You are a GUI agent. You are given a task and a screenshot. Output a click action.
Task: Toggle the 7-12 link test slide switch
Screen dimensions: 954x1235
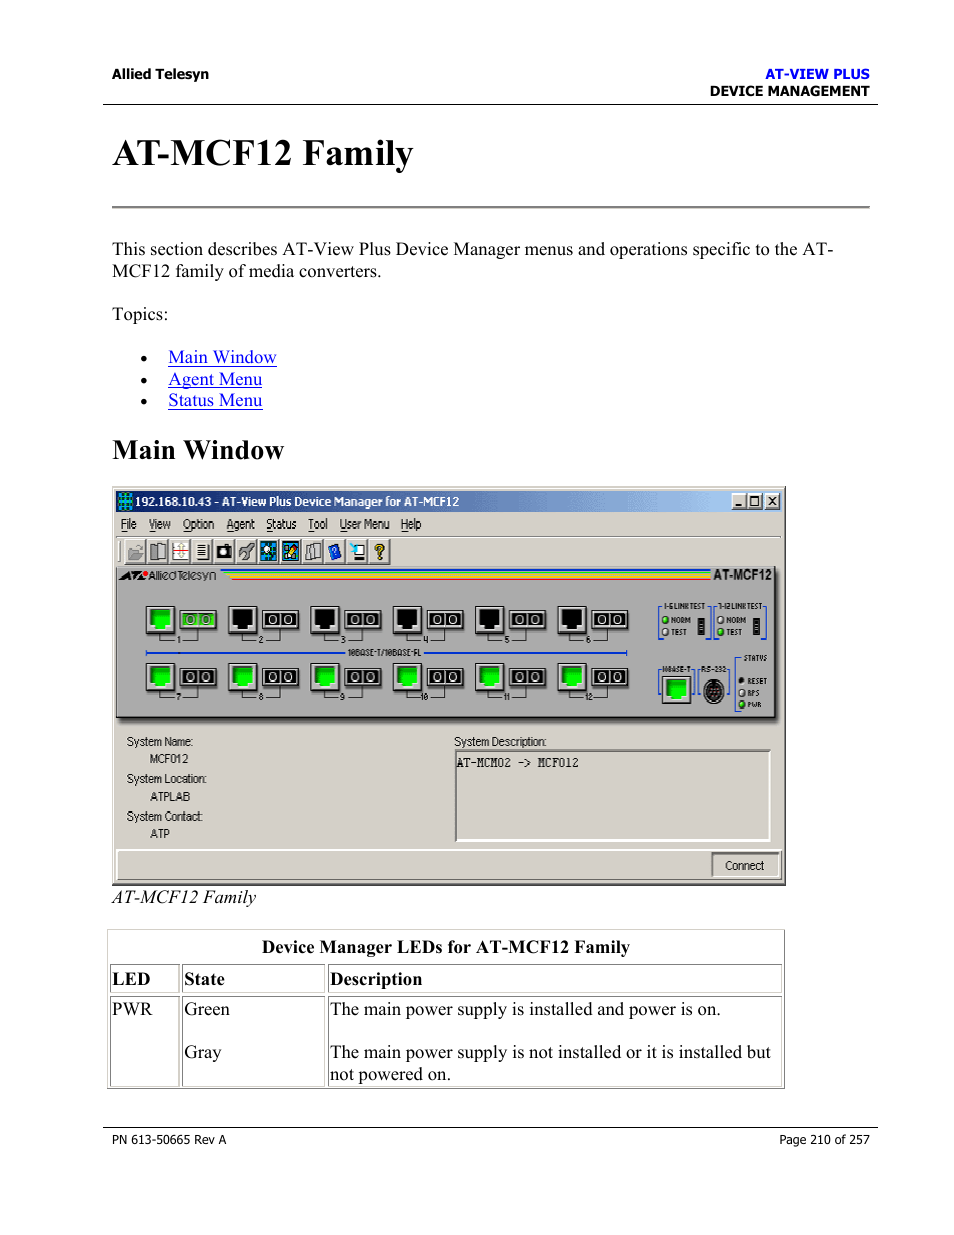756,627
